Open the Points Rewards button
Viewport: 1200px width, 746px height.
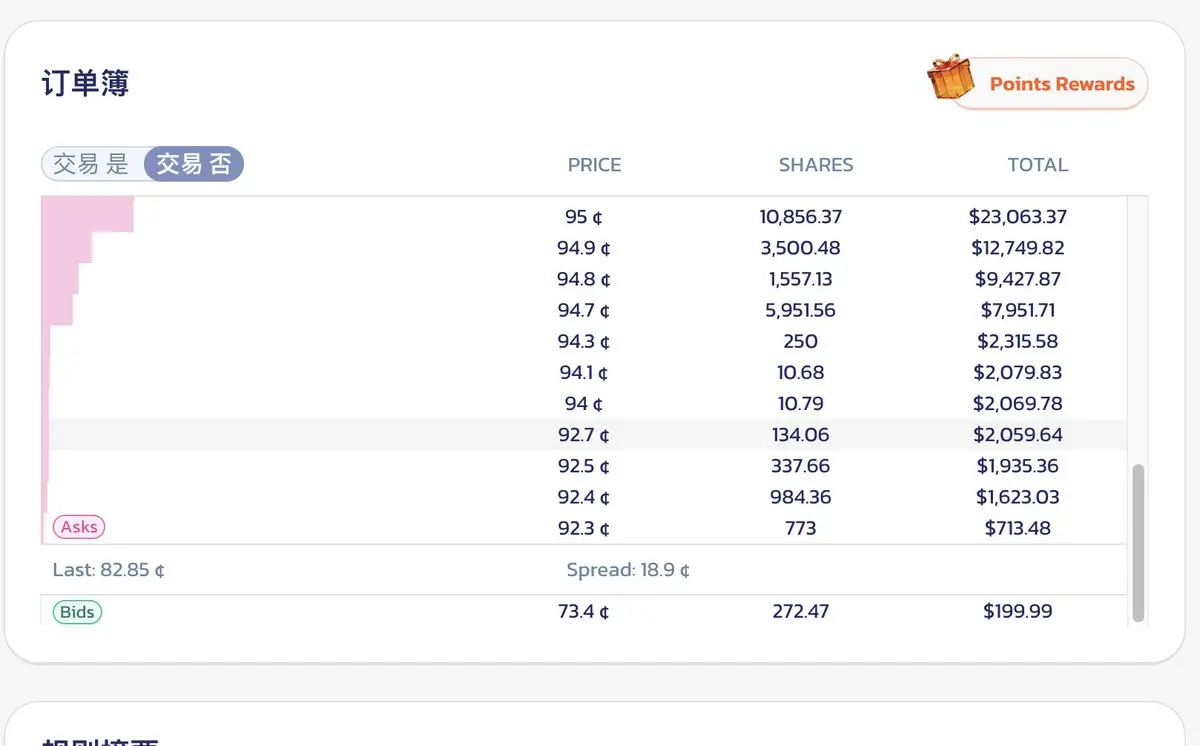(1061, 84)
